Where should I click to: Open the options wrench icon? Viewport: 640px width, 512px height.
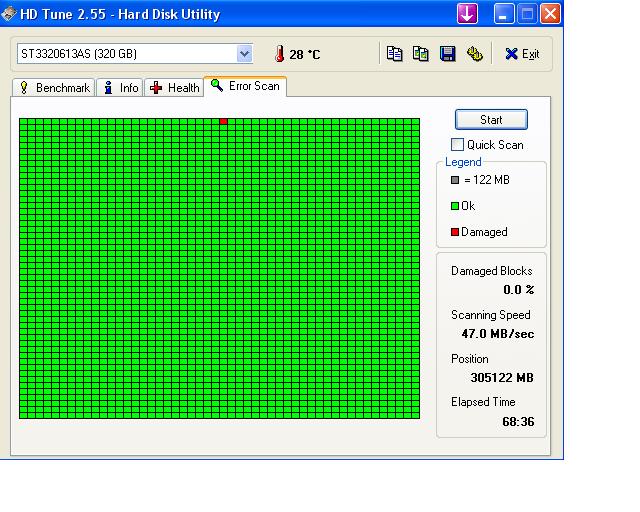click(475, 54)
